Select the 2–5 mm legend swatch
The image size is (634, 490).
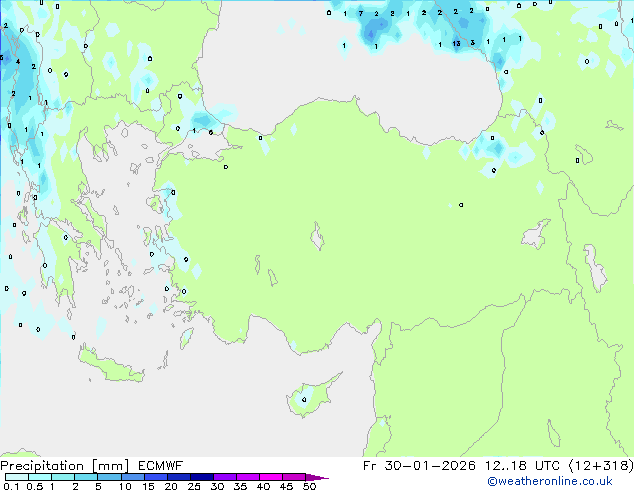click(x=86, y=477)
